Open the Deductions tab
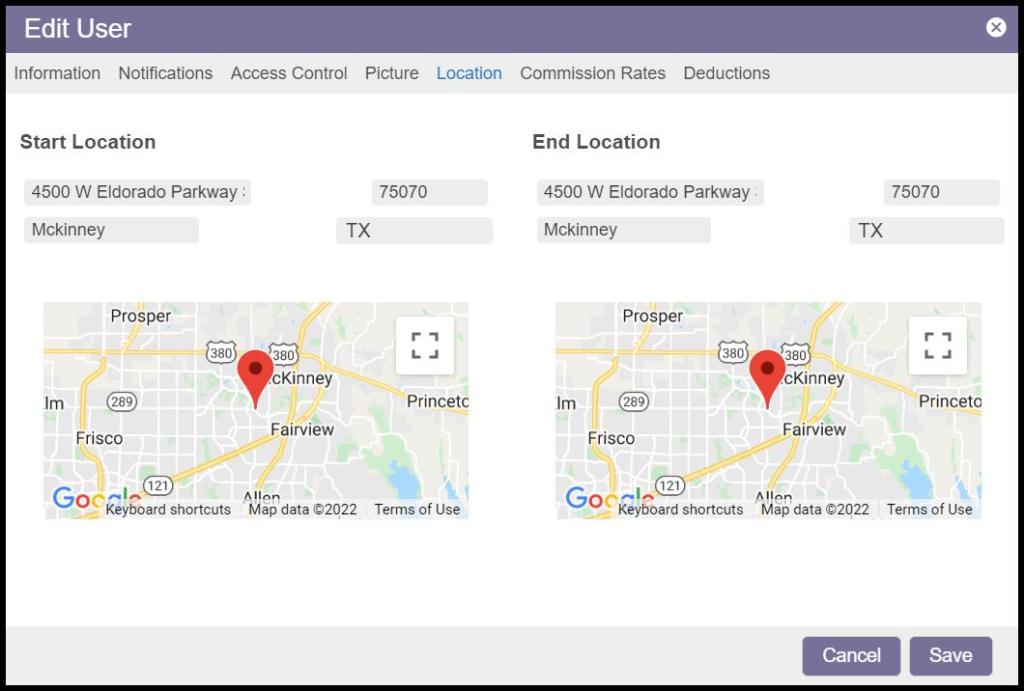The width and height of the screenshot is (1024, 691). coord(726,73)
